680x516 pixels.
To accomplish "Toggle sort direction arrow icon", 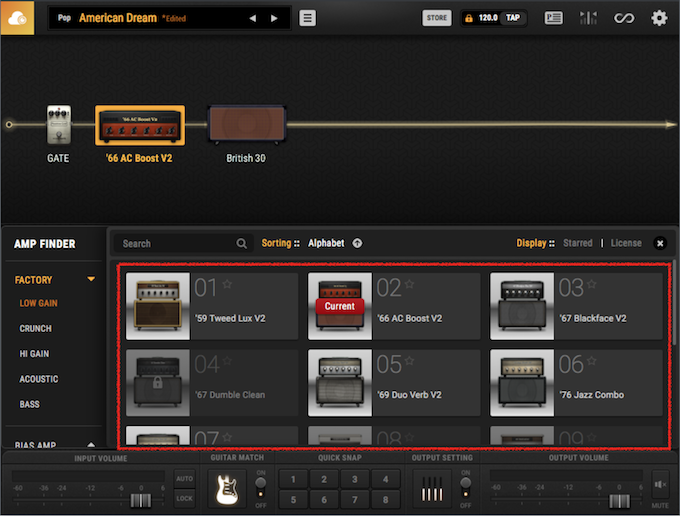I will point(357,243).
